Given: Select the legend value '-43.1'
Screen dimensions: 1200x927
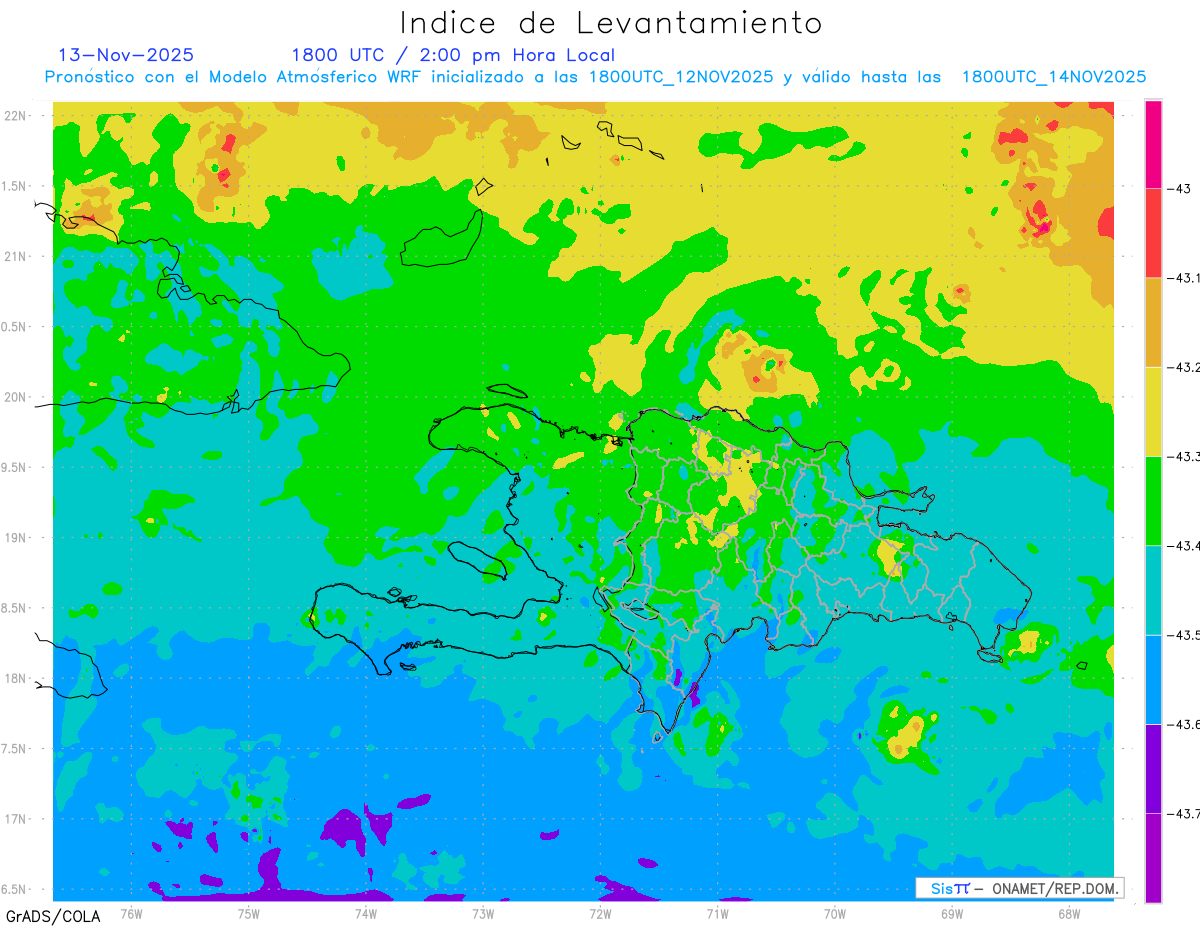Looking at the screenshot, I should click(x=1182, y=278).
